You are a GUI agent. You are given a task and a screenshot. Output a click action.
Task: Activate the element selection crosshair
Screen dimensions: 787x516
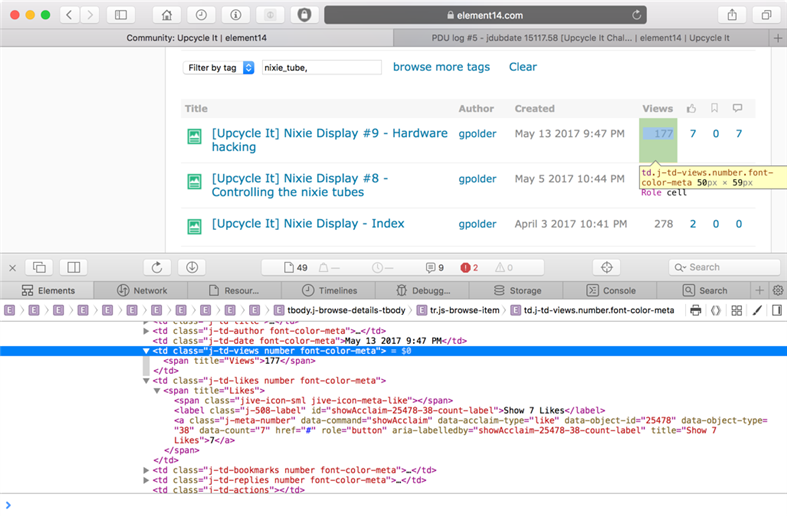(605, 267)
